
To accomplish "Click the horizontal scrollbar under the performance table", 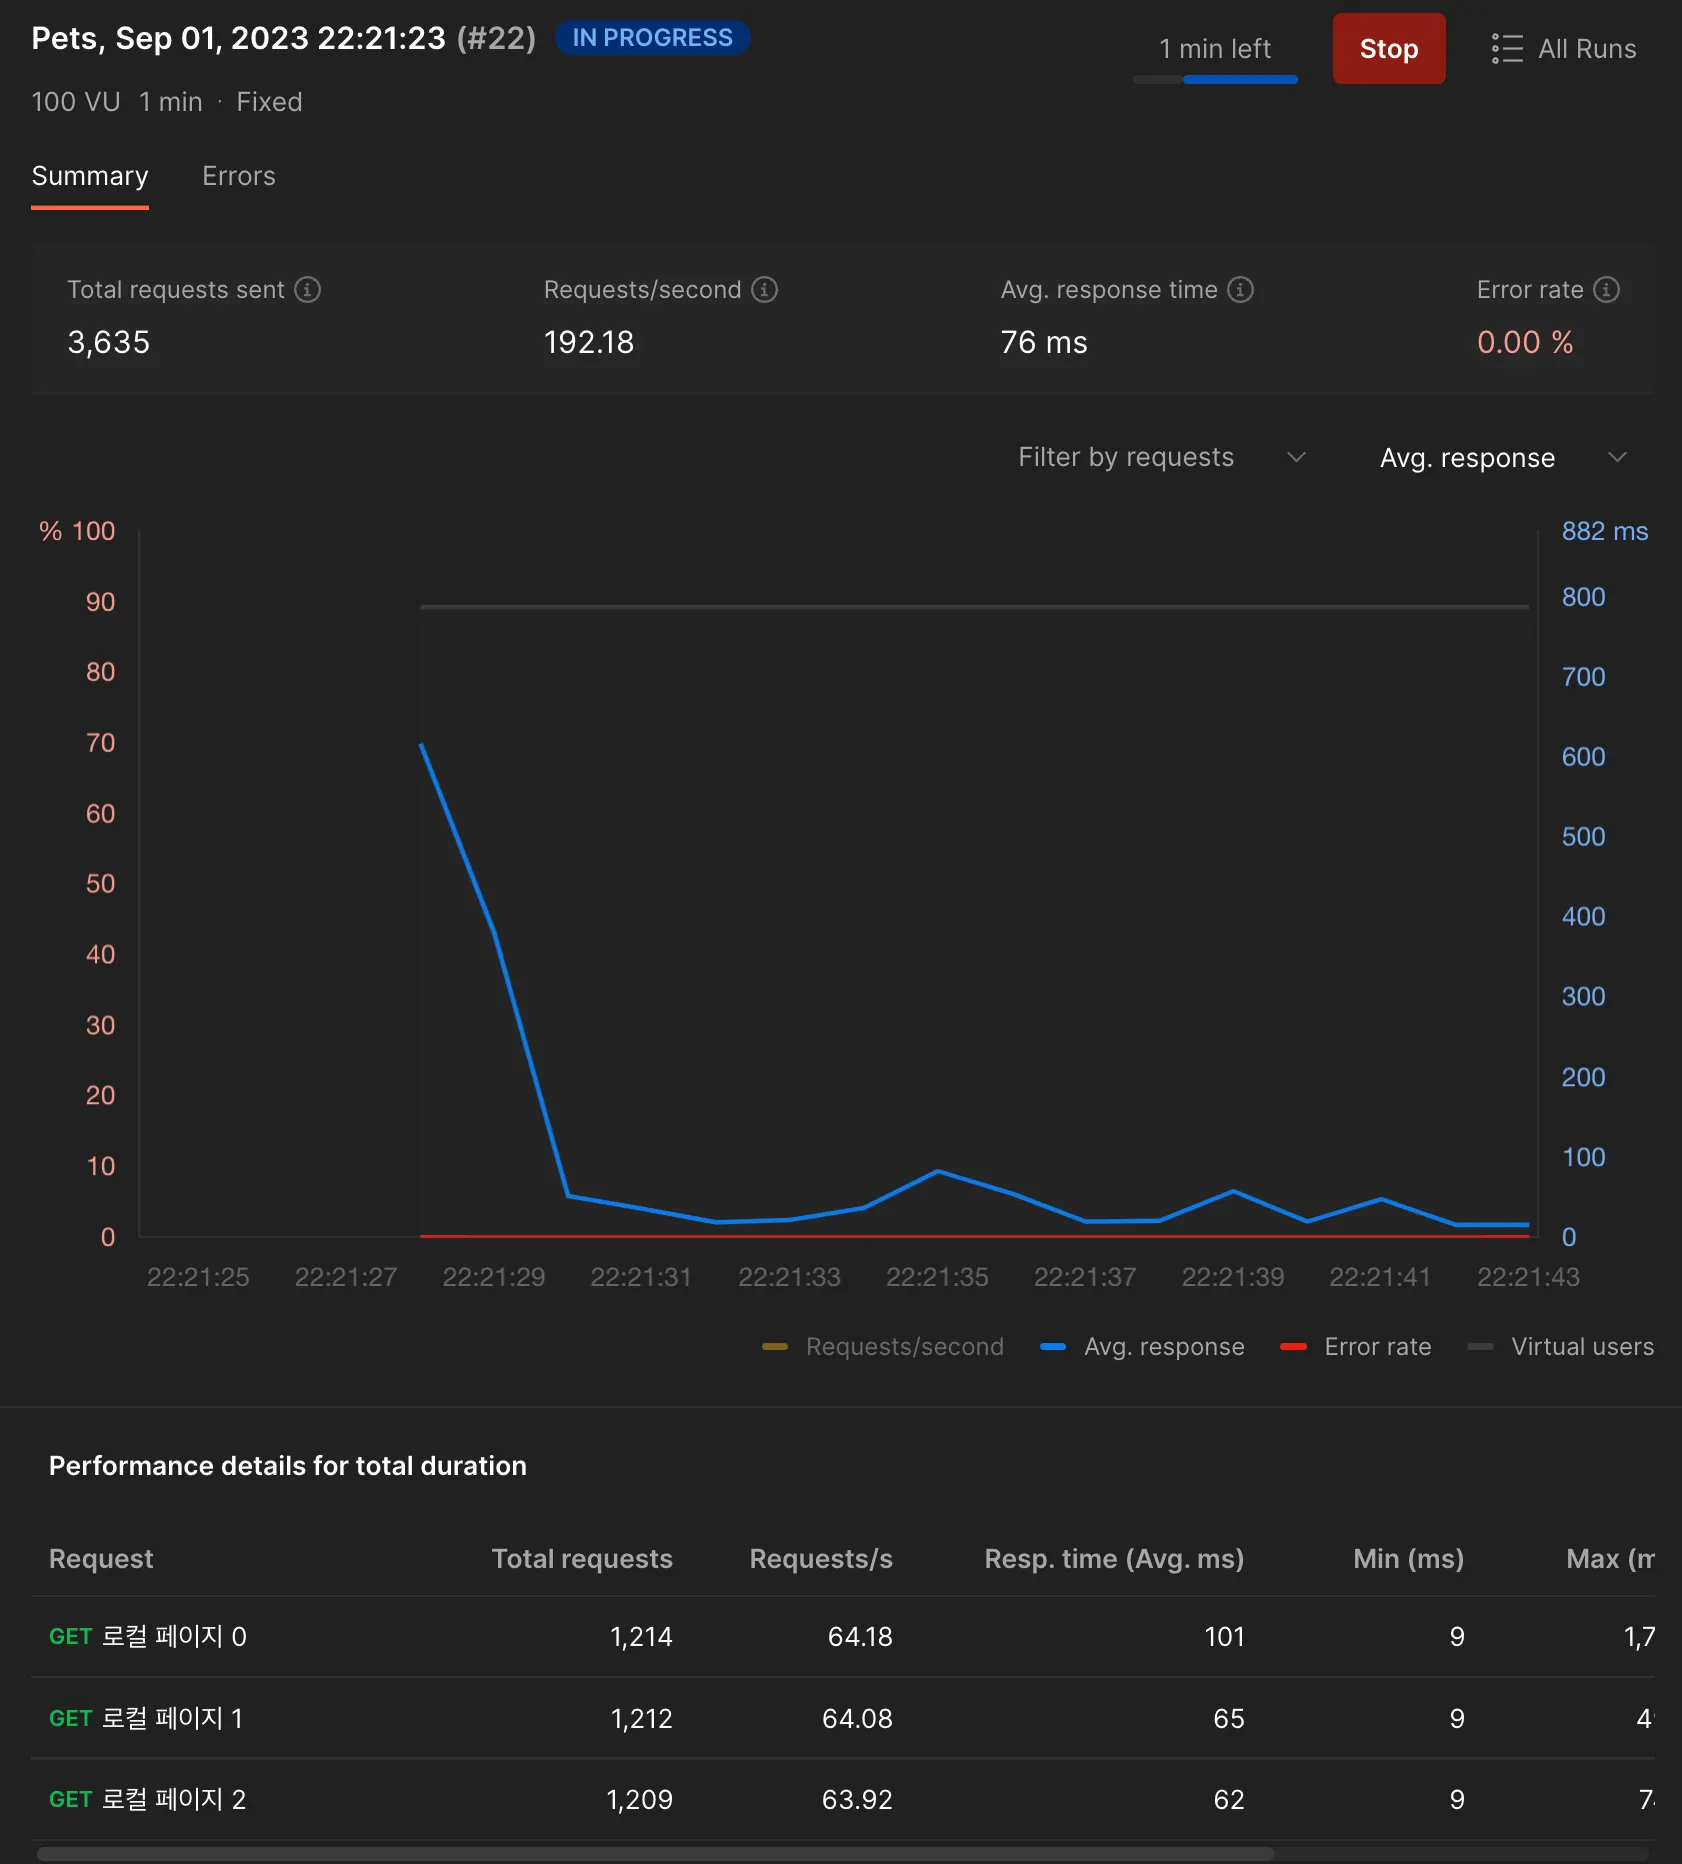I will coord(655,1854).
